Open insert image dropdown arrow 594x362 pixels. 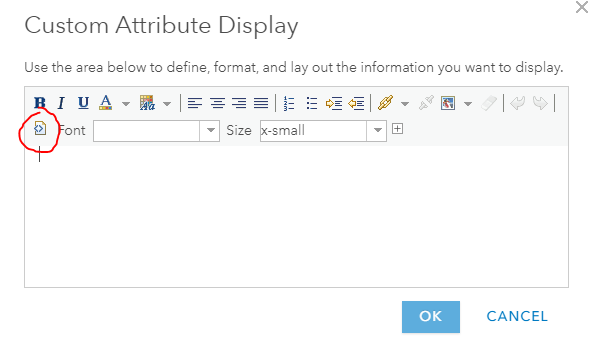[468, 104]
